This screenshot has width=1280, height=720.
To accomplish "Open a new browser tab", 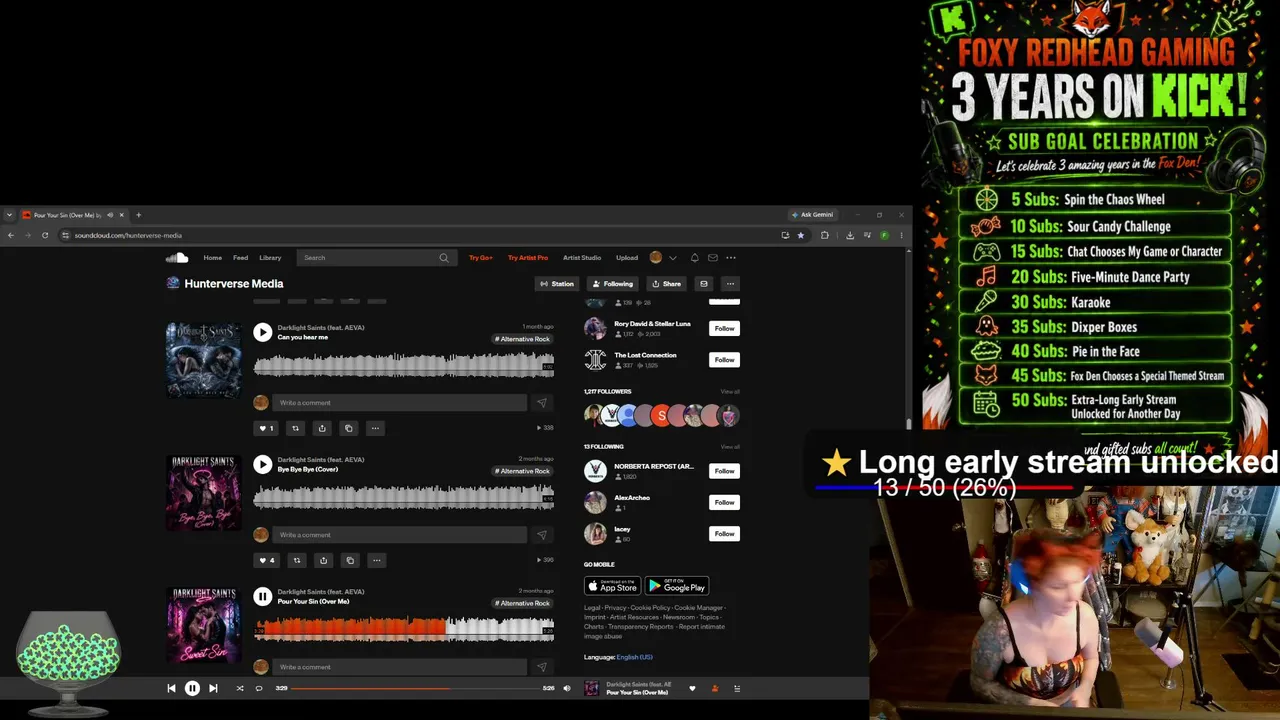I will click(139, 215).
